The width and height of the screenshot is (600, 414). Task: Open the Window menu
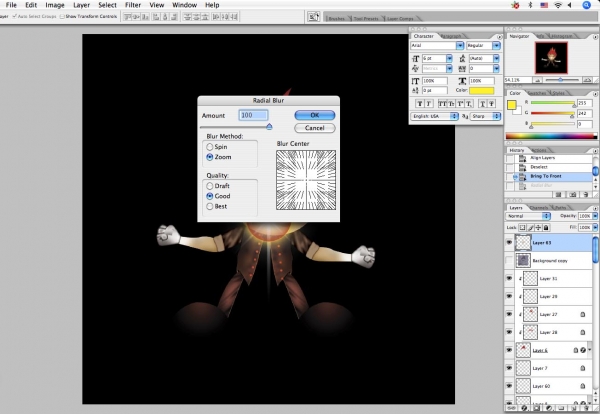click(184, 5)
